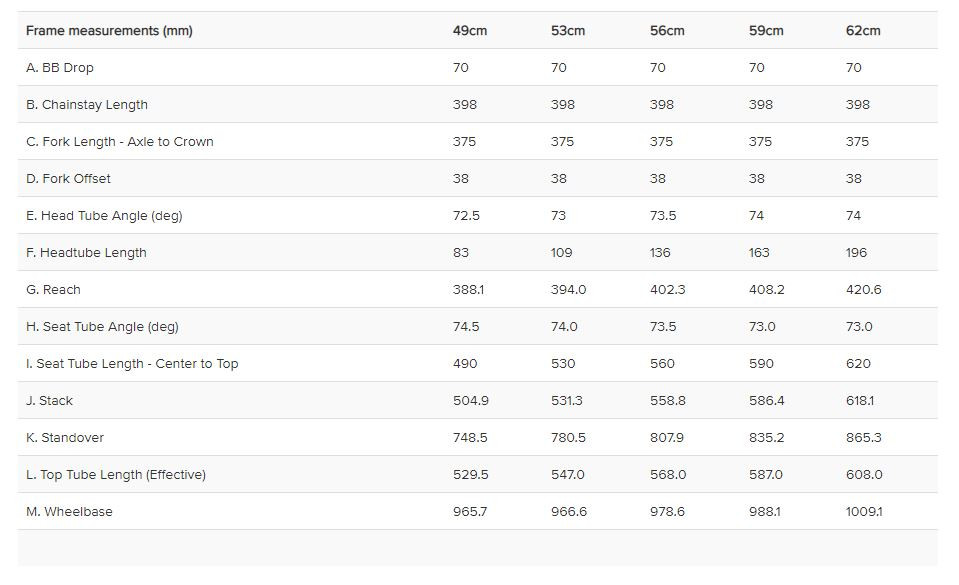Image resolution: width=959 pixels, height=585 pixels.
Task: Click the Seat Tube Length value 560
Action: 662,364
